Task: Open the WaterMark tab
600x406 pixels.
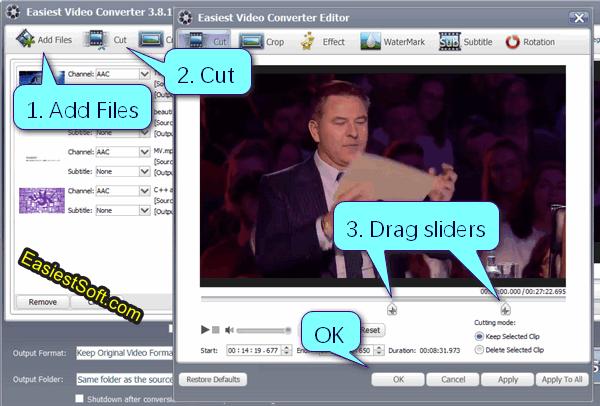Action: pyautogui.click(x=392, y=41)
